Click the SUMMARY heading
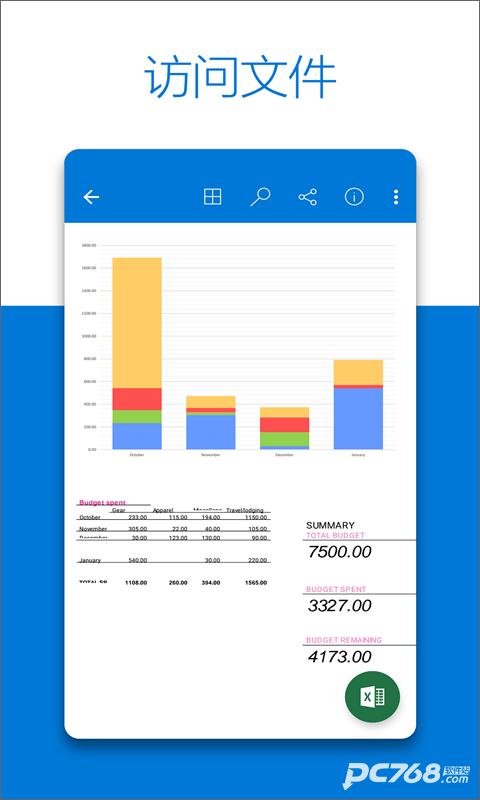Image resolution: width=480 pixels, height=800 pixels. [x=330, y=525]
